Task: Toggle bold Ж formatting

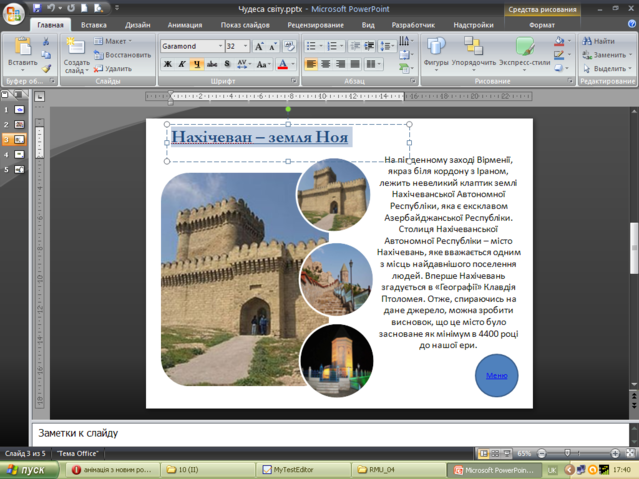Action: (x=167, y=64)
